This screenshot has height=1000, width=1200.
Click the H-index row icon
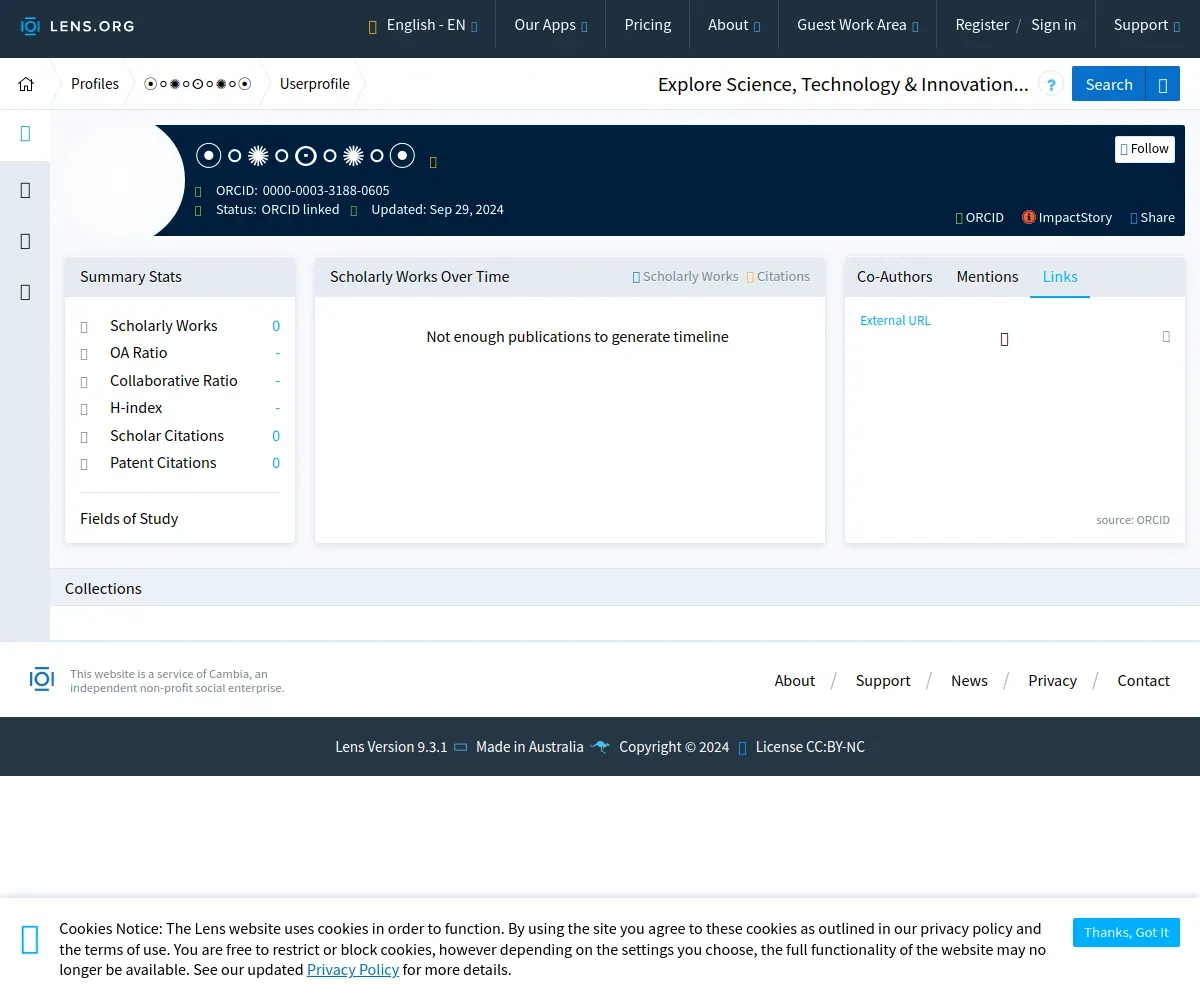tap(84, 409)
